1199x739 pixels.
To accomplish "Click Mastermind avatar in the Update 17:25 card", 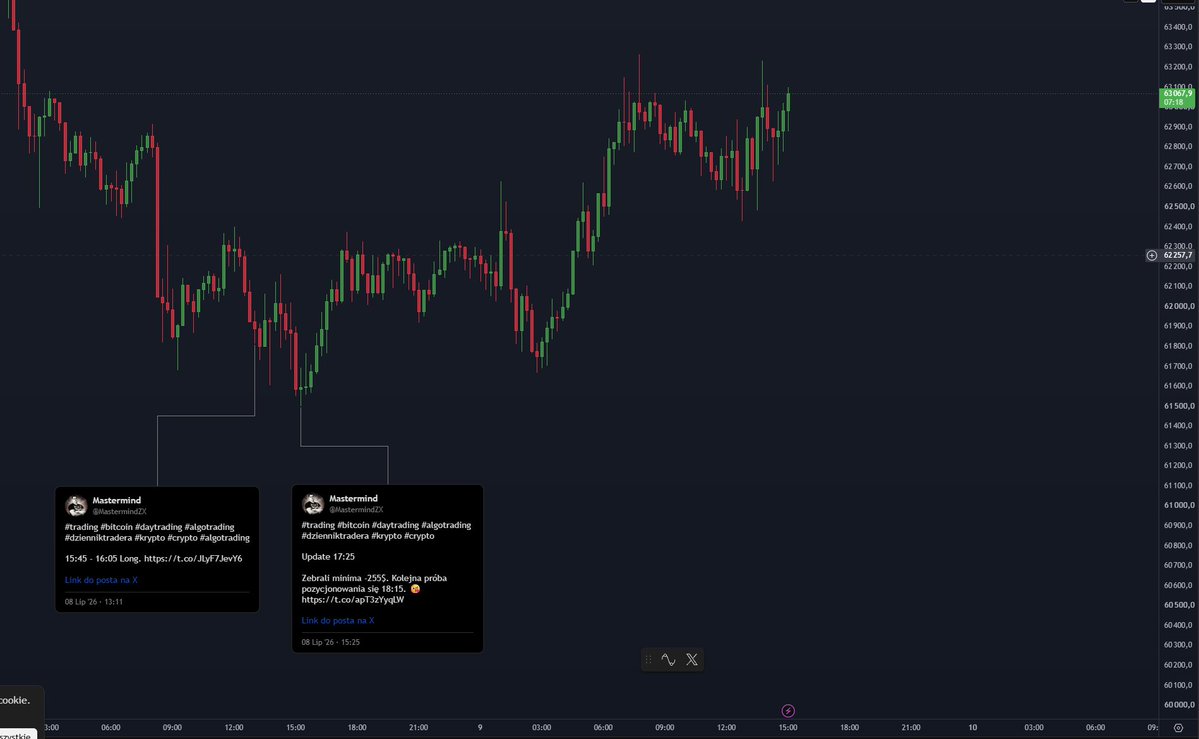I will 313,503.
